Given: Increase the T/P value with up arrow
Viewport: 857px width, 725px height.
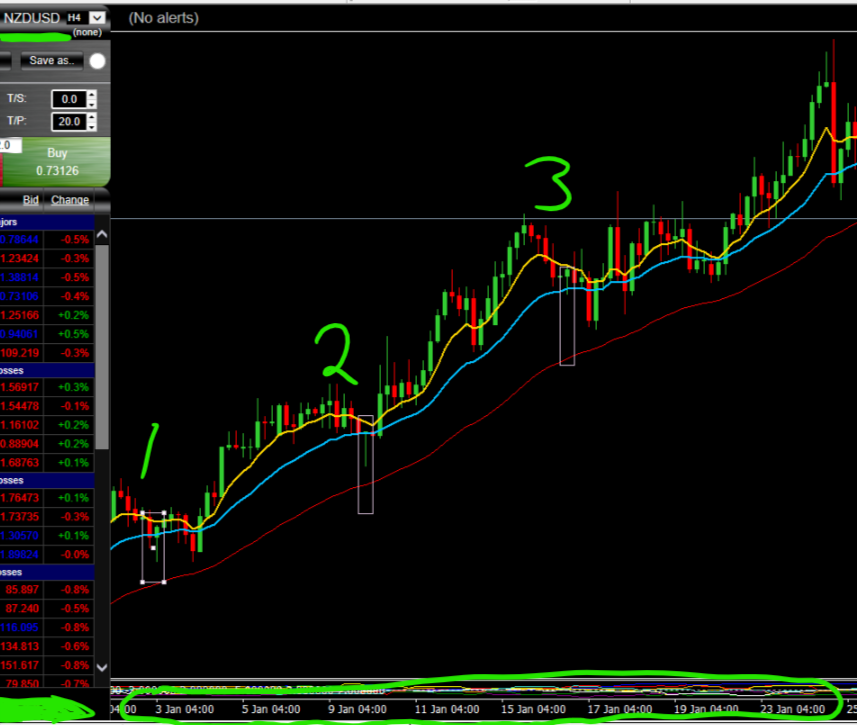Looking at the screenshot, I should click(x=92, y=118).
